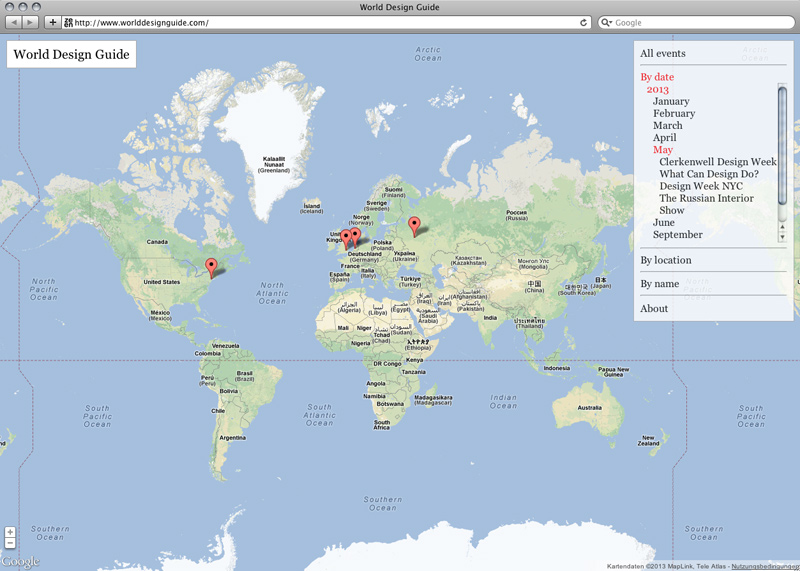800x571 pixels.
Task: Show All events in the sidebar
Action: [x=663, y=54]
